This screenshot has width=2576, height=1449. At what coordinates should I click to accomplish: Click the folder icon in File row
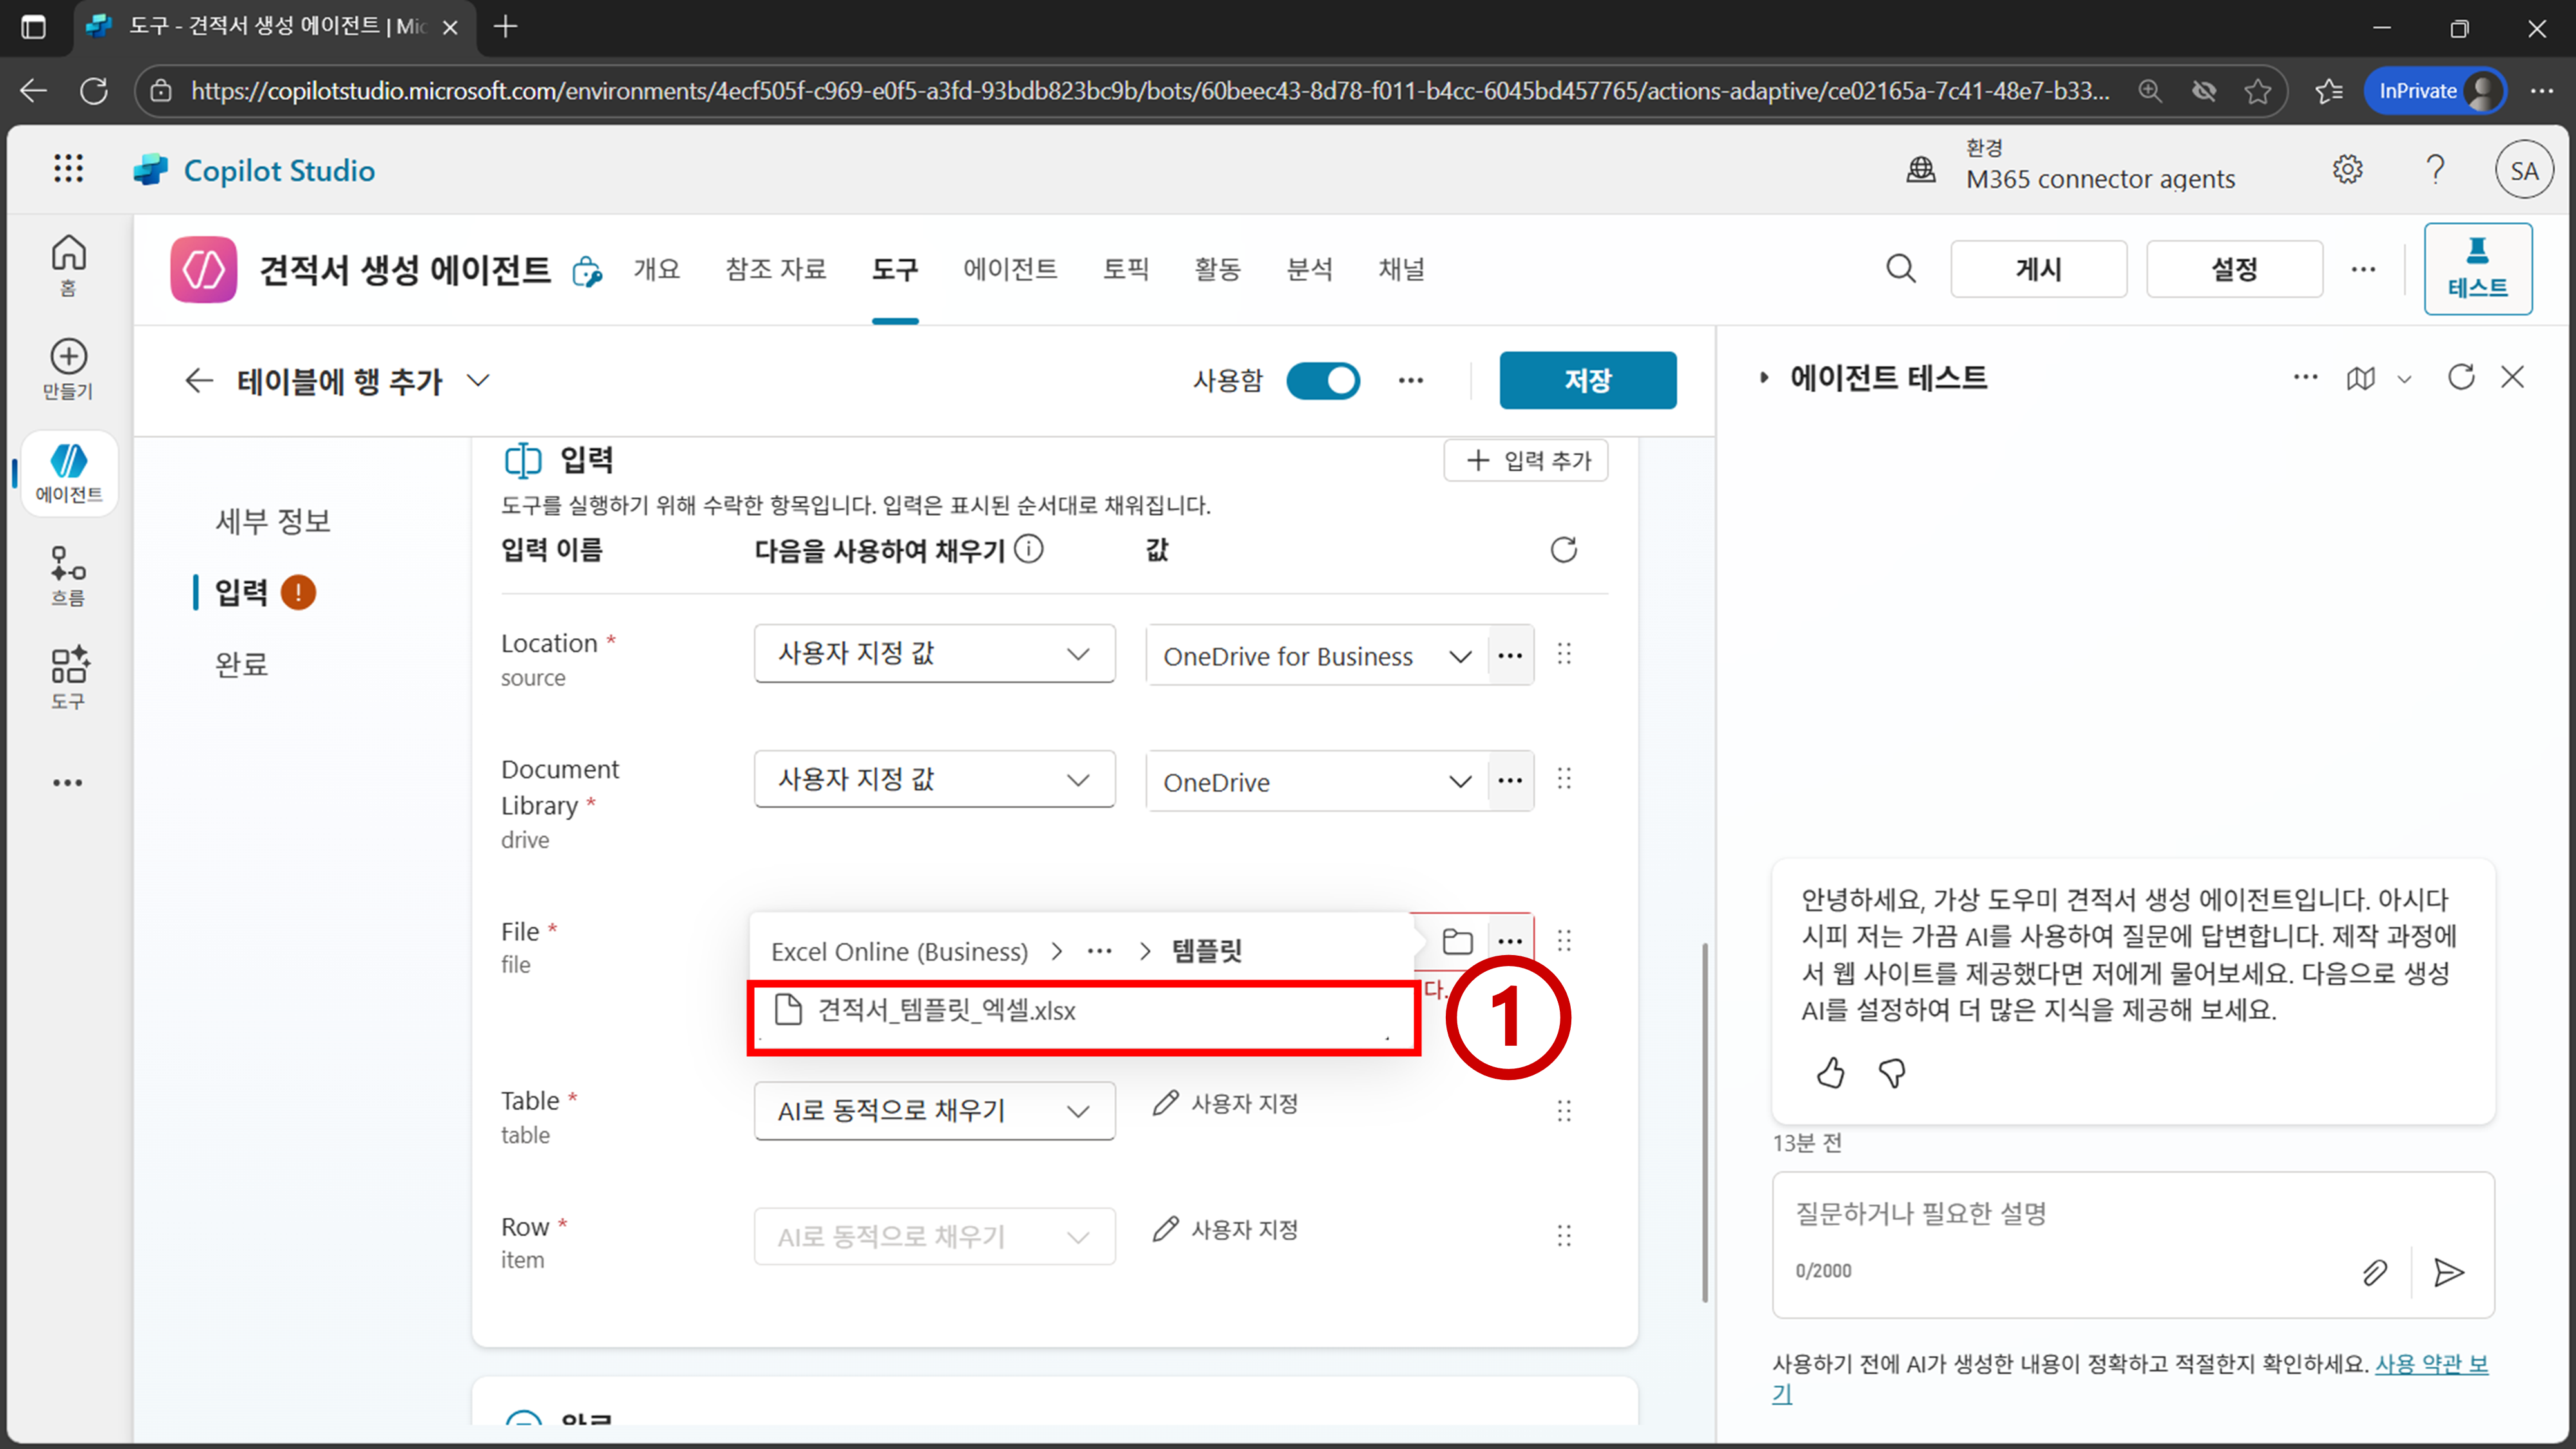(x=1457, y=940)
